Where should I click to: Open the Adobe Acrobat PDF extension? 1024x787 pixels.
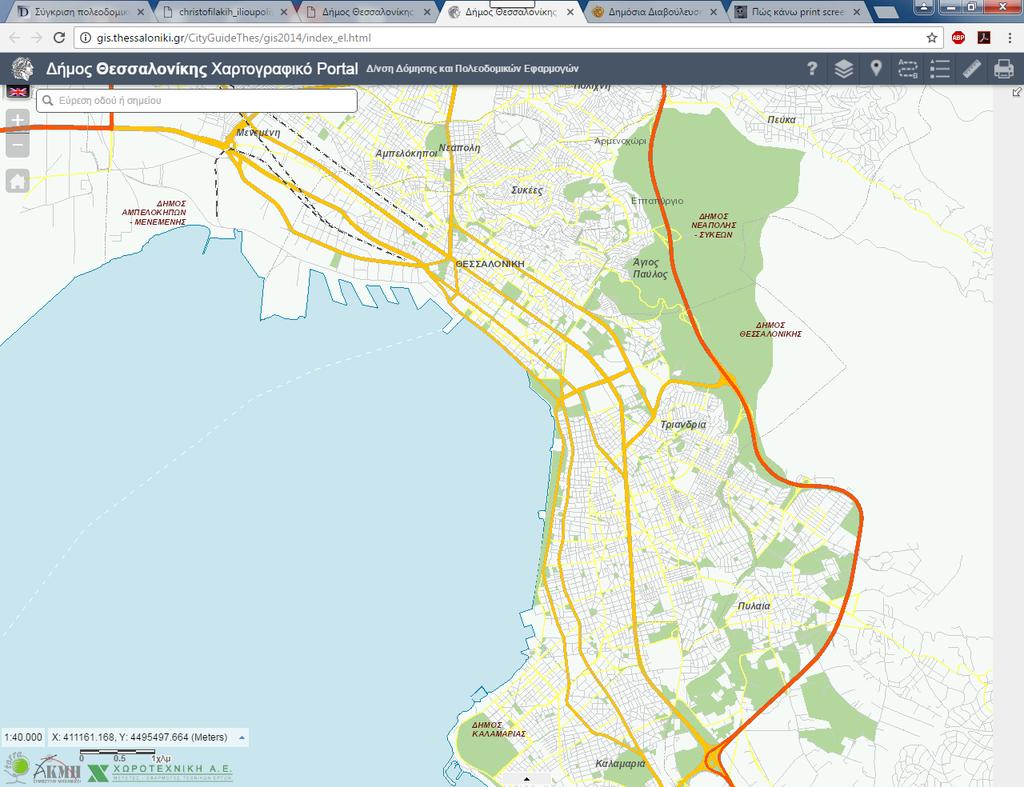[984, 38]
